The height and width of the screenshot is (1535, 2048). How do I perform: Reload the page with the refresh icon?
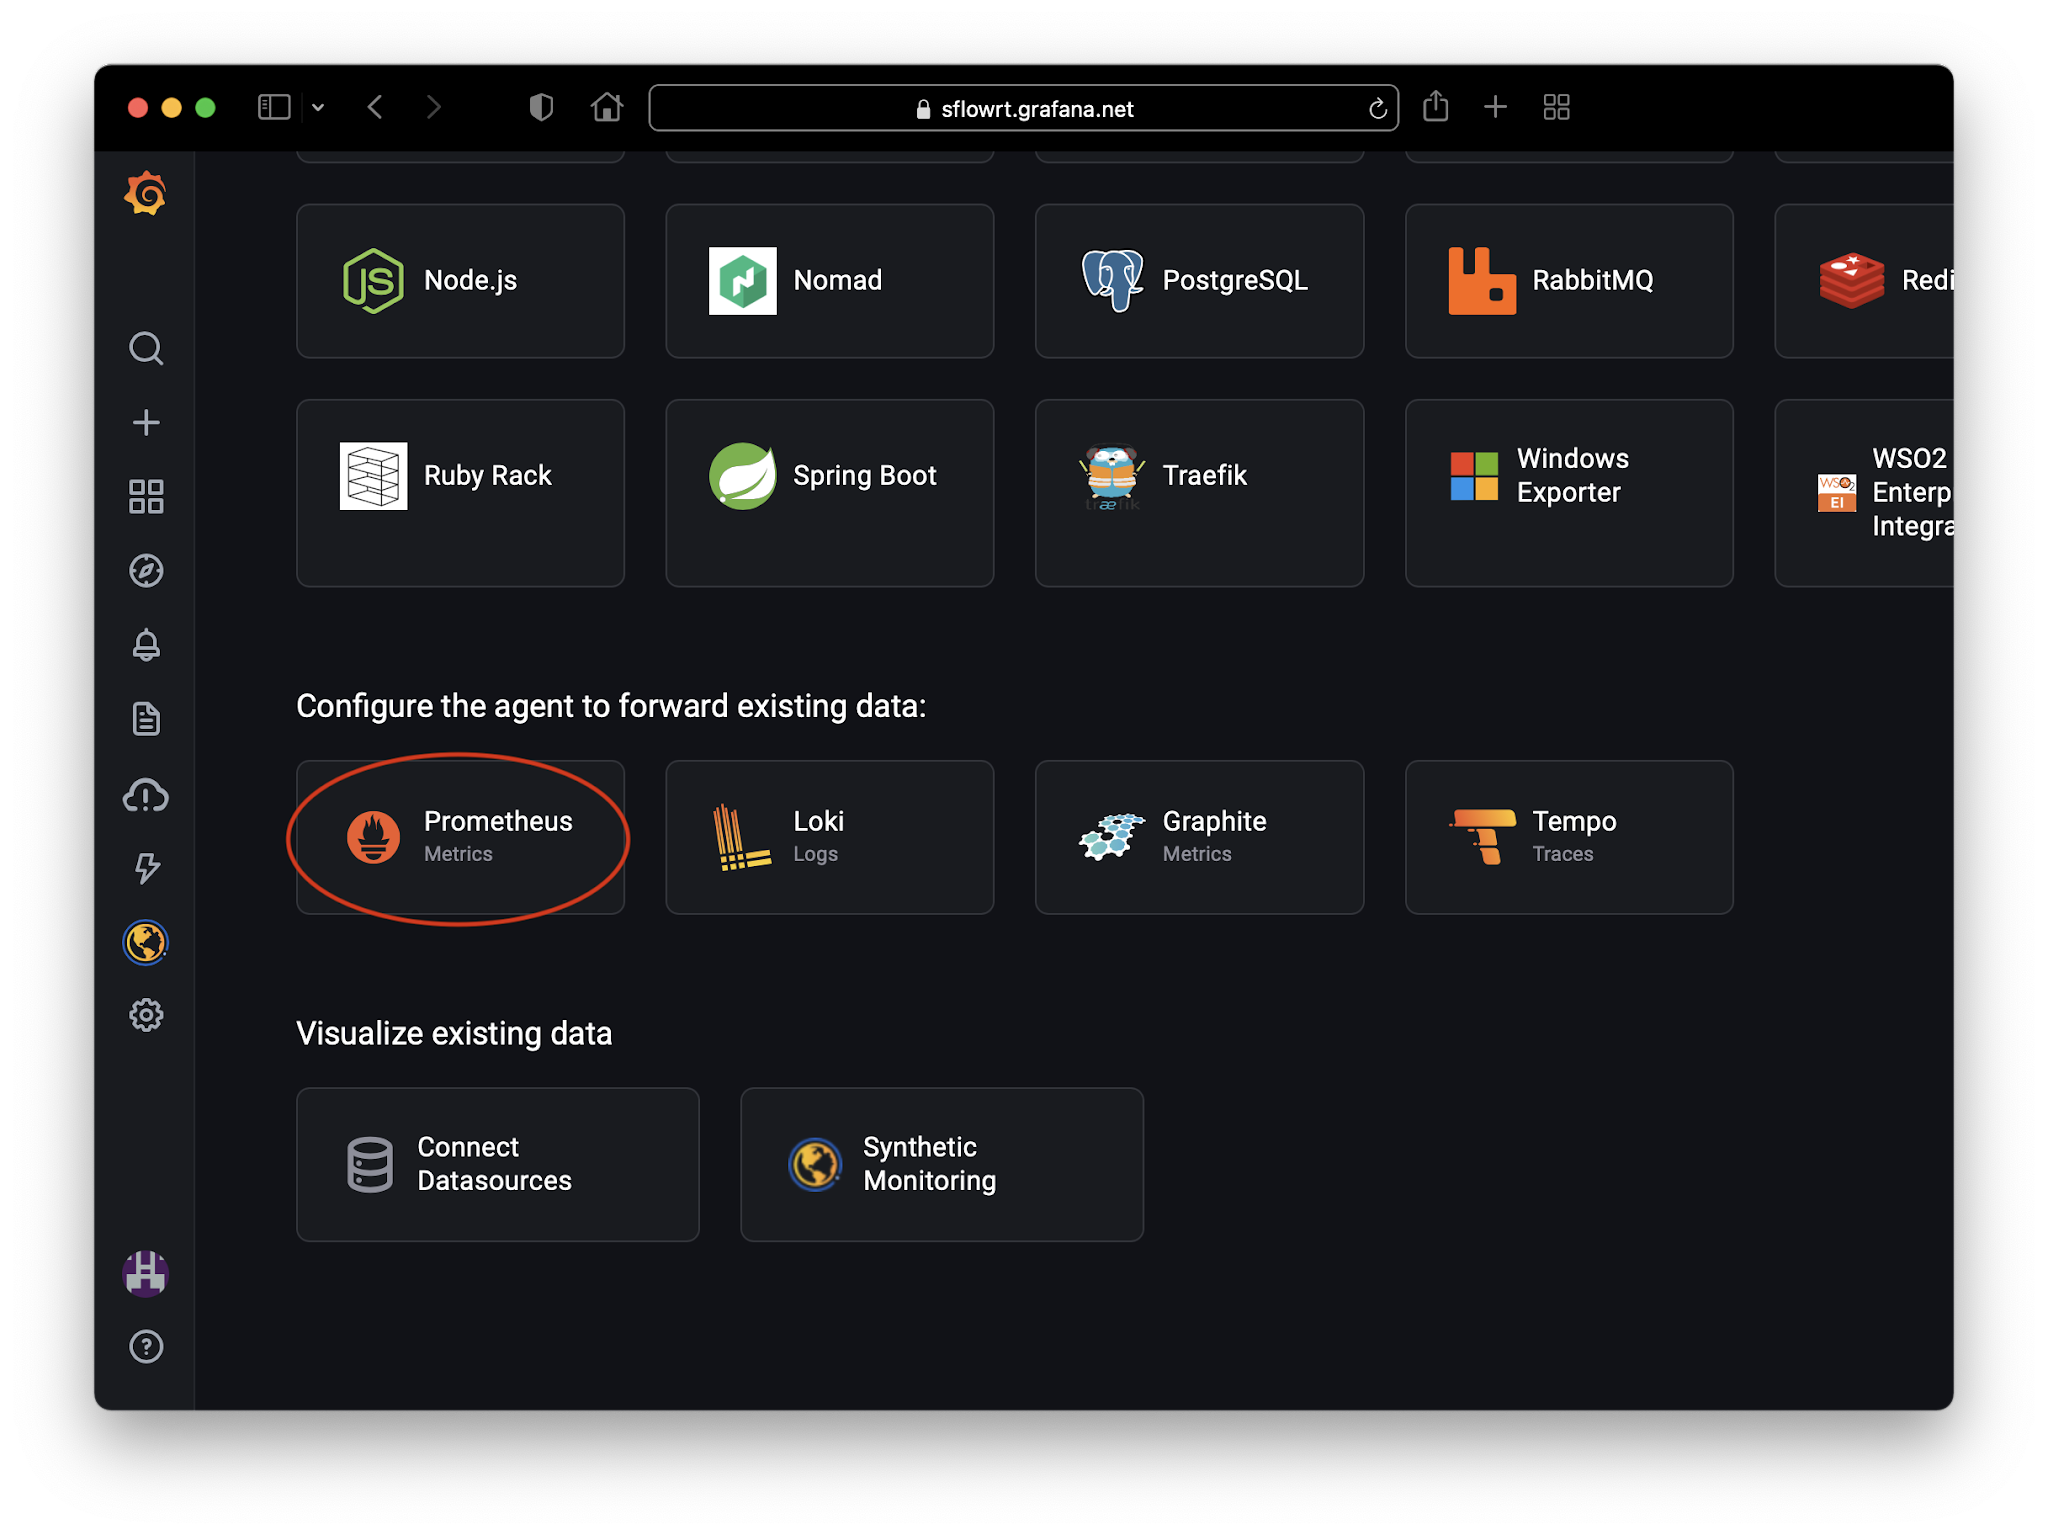[1378, 108]
